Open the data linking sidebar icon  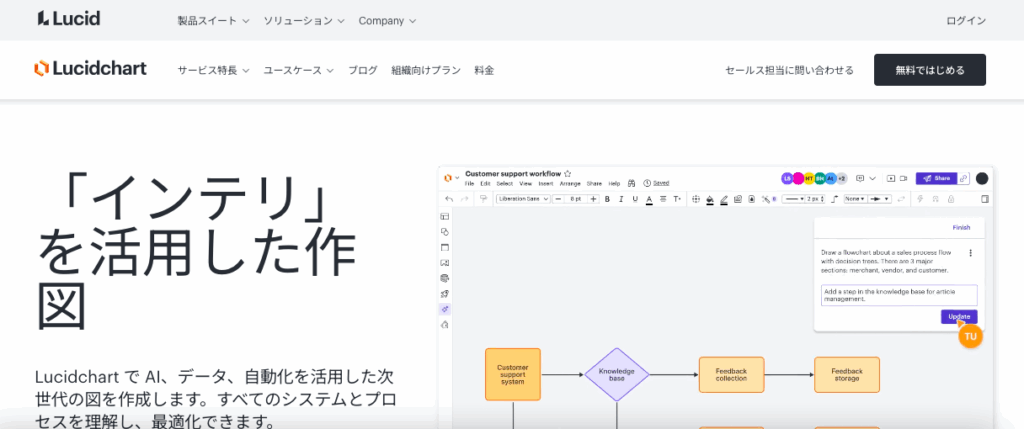(x=445, y=278)
